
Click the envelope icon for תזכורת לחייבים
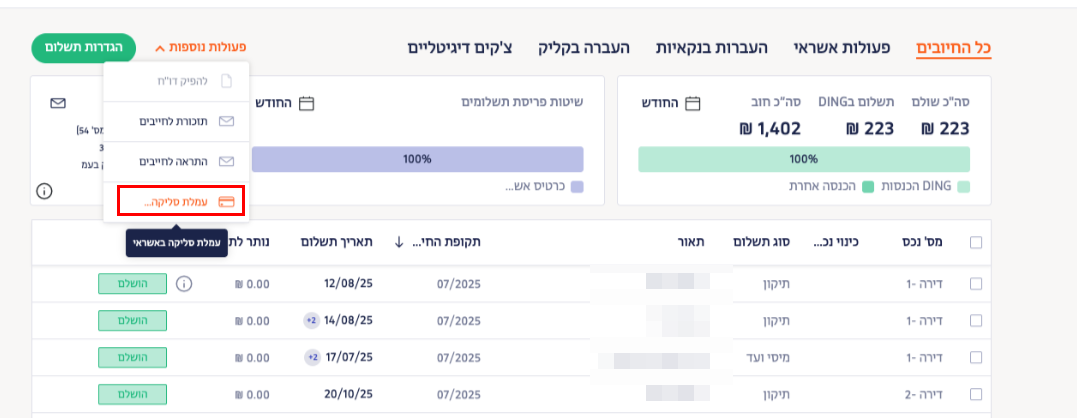tap(226, 121)
